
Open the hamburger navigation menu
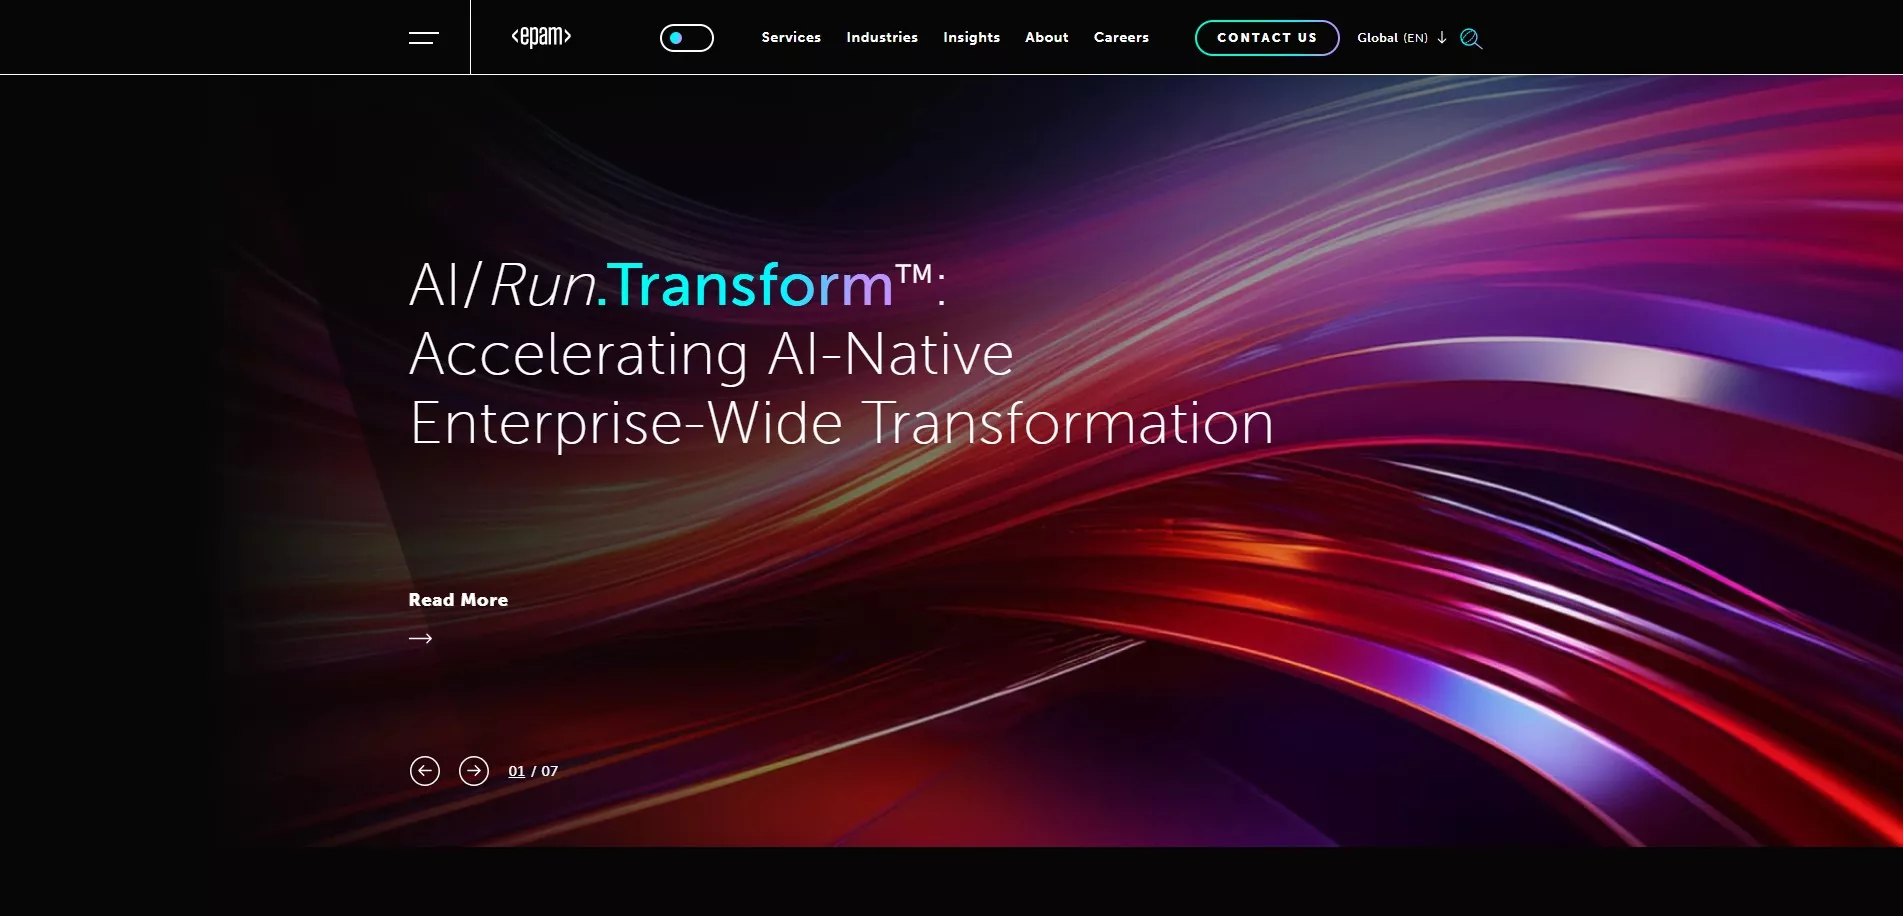[x=424, y=37]
